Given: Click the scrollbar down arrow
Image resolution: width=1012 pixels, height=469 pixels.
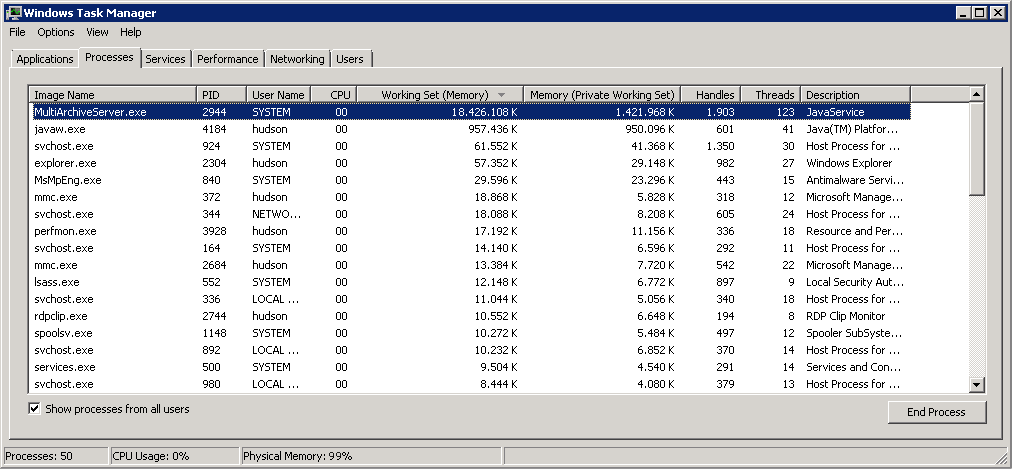Looking at the screenshot, I should [x=977, y=384].
